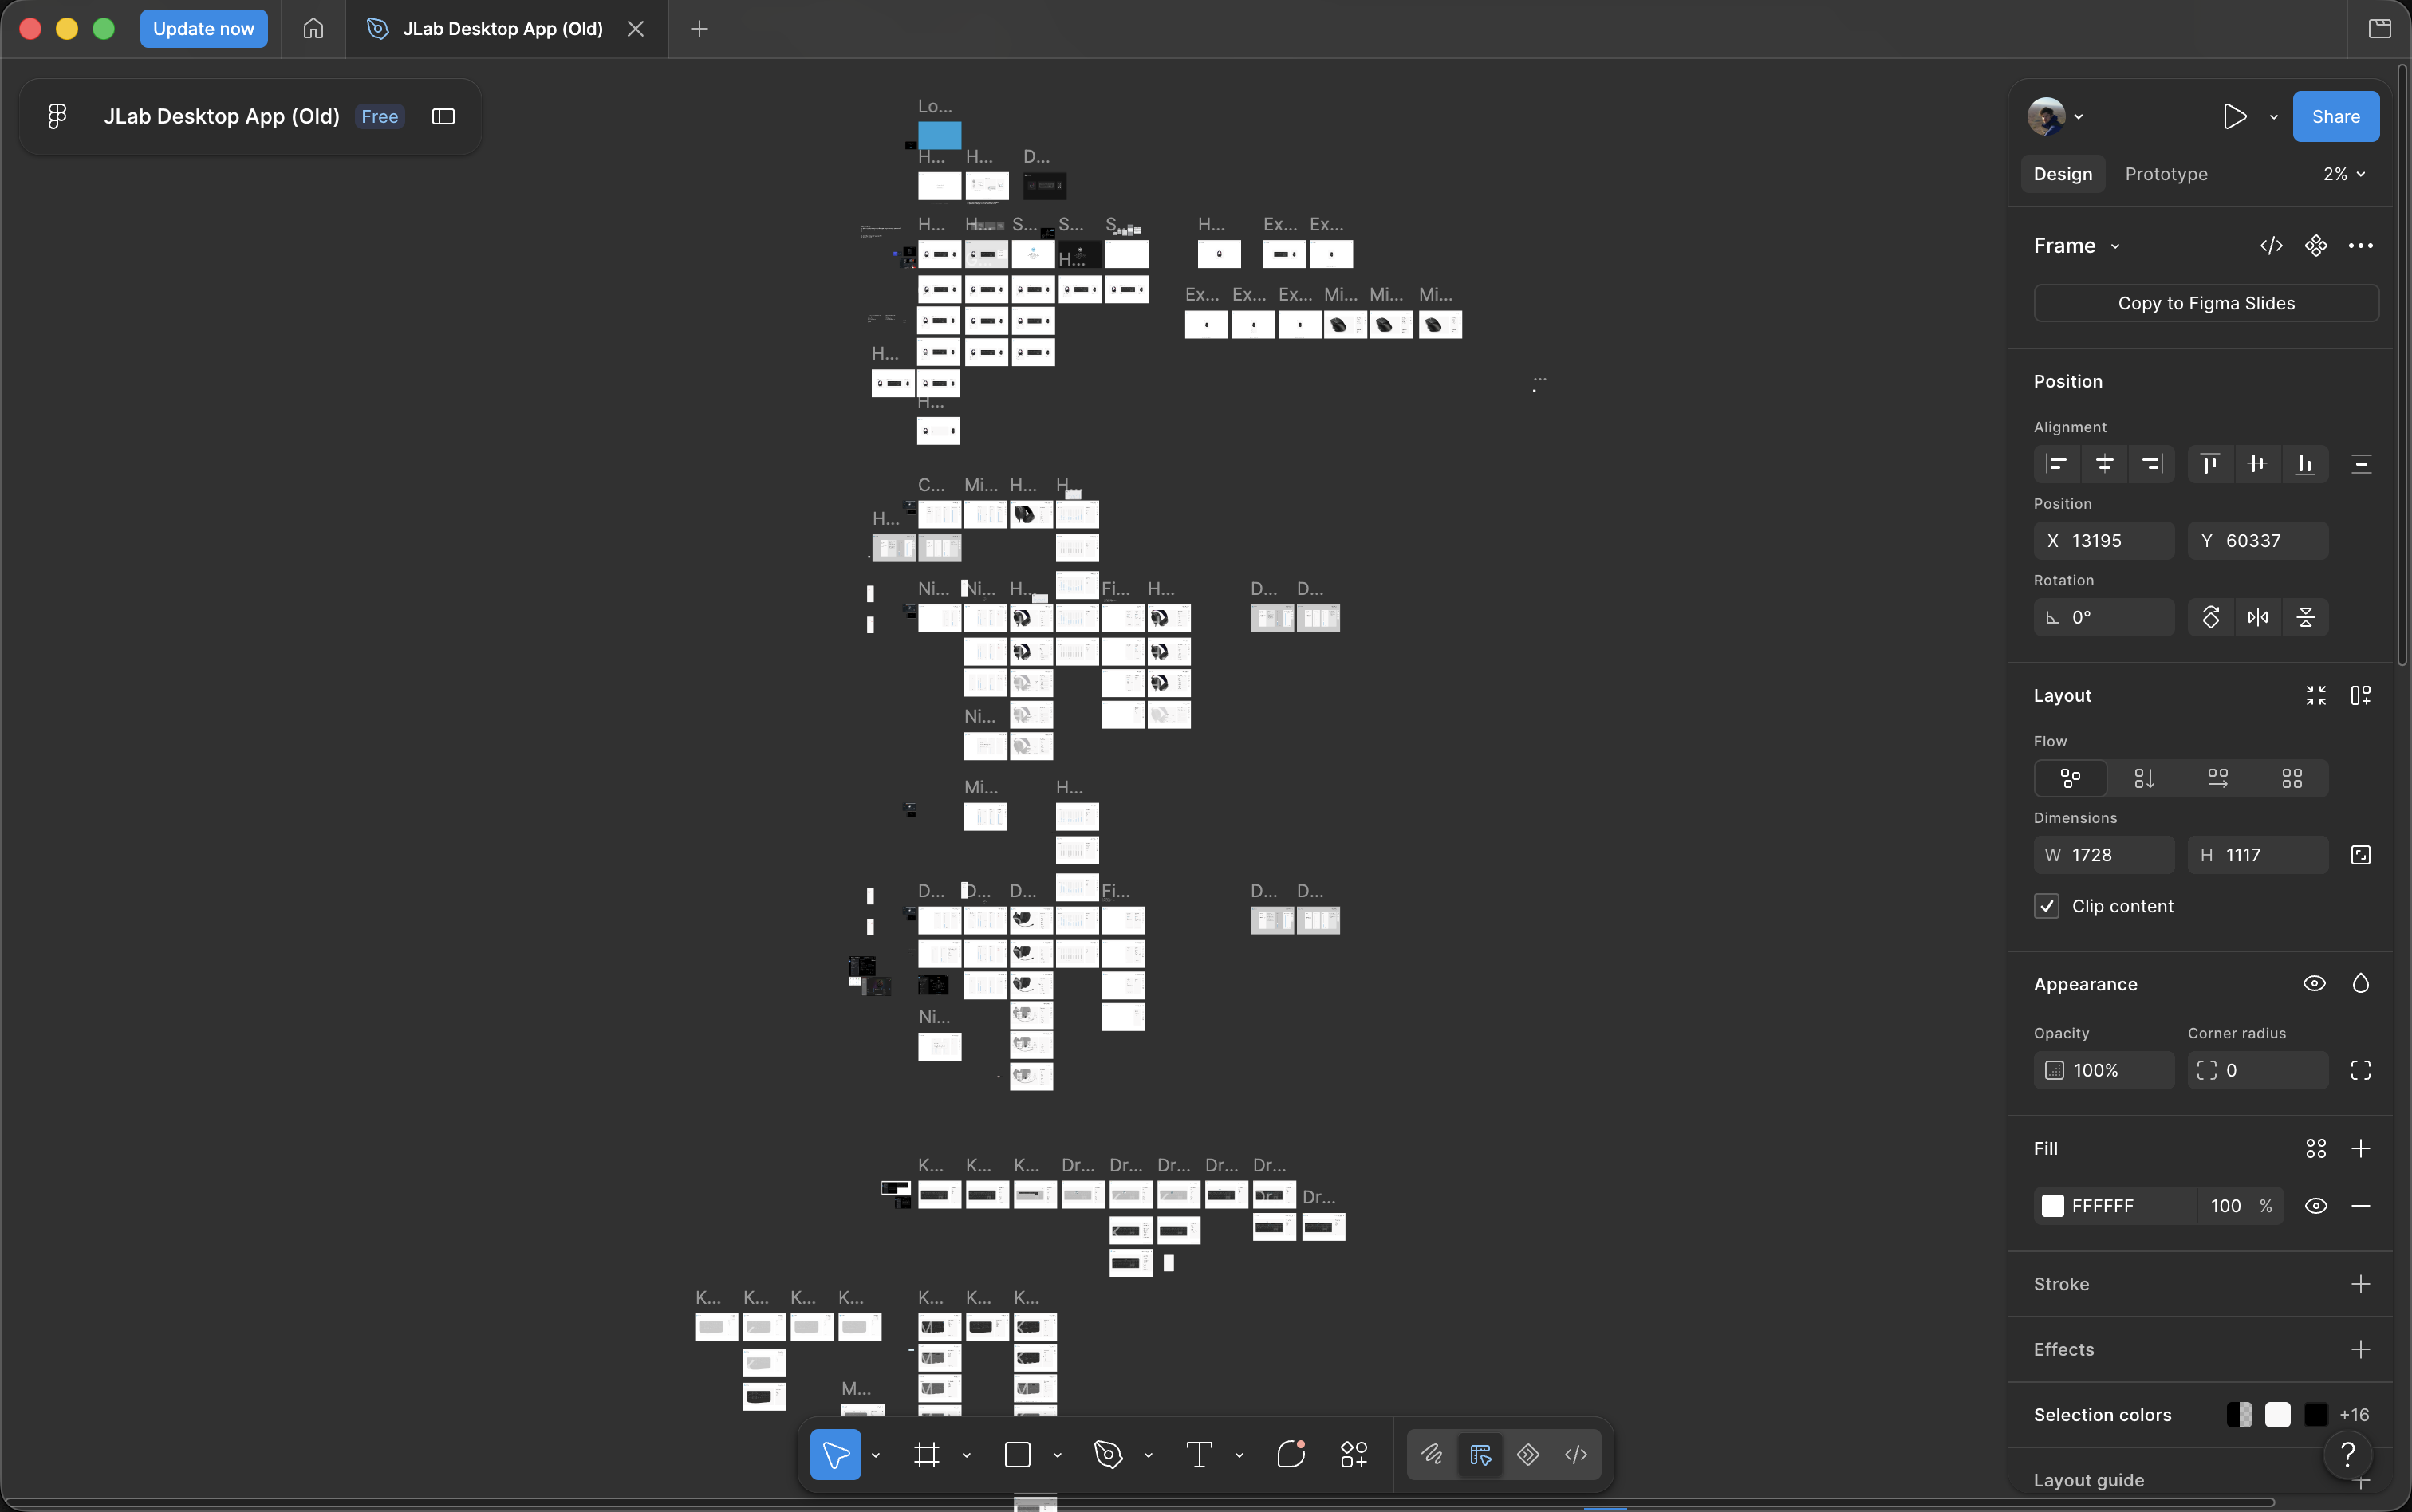Switch to Dev Mode code icon
The image size is (2412, 1512).
[1576, 1454]
